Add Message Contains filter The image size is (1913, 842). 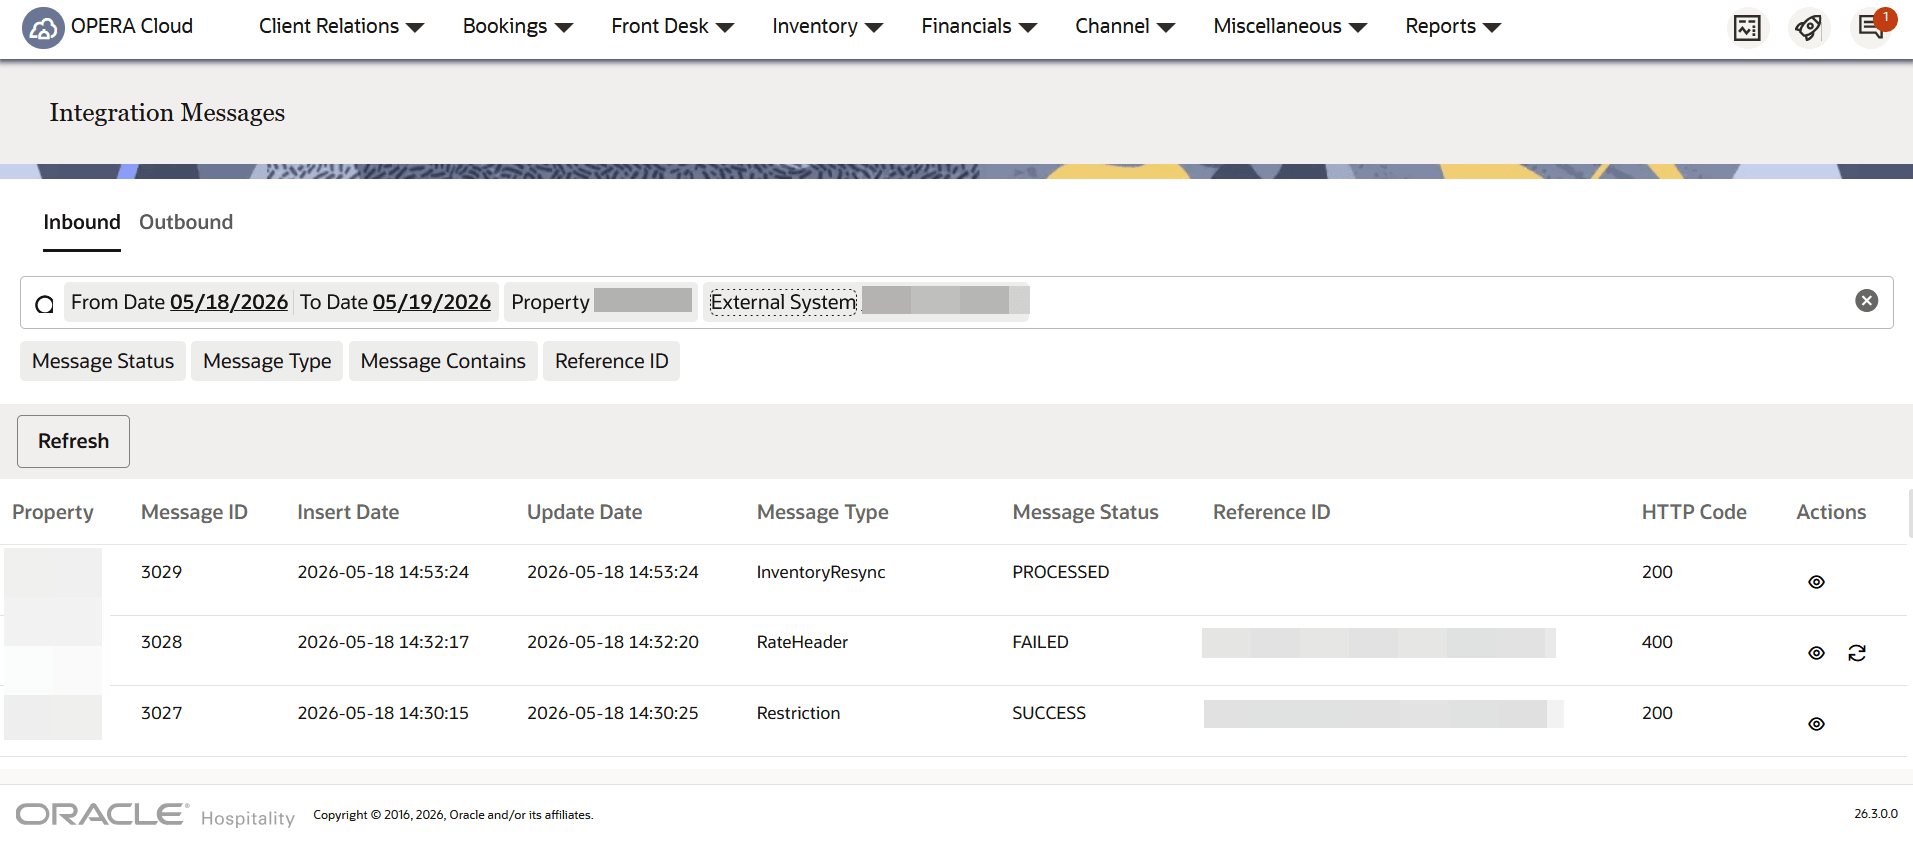click(x=443, y=361)
